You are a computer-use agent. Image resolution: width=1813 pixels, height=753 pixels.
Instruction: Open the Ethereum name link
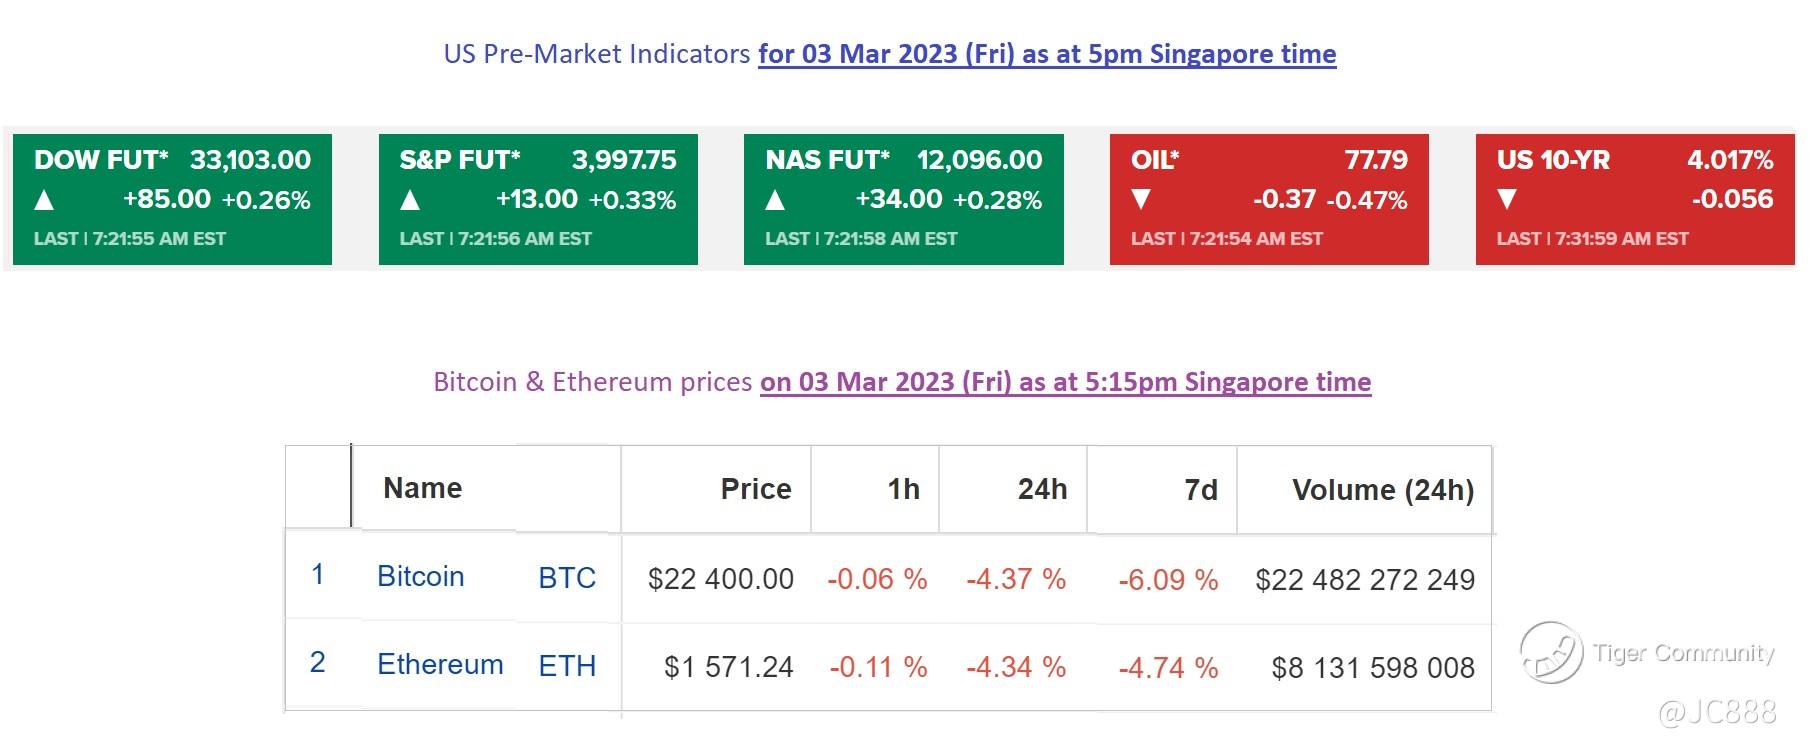(440, 665)
